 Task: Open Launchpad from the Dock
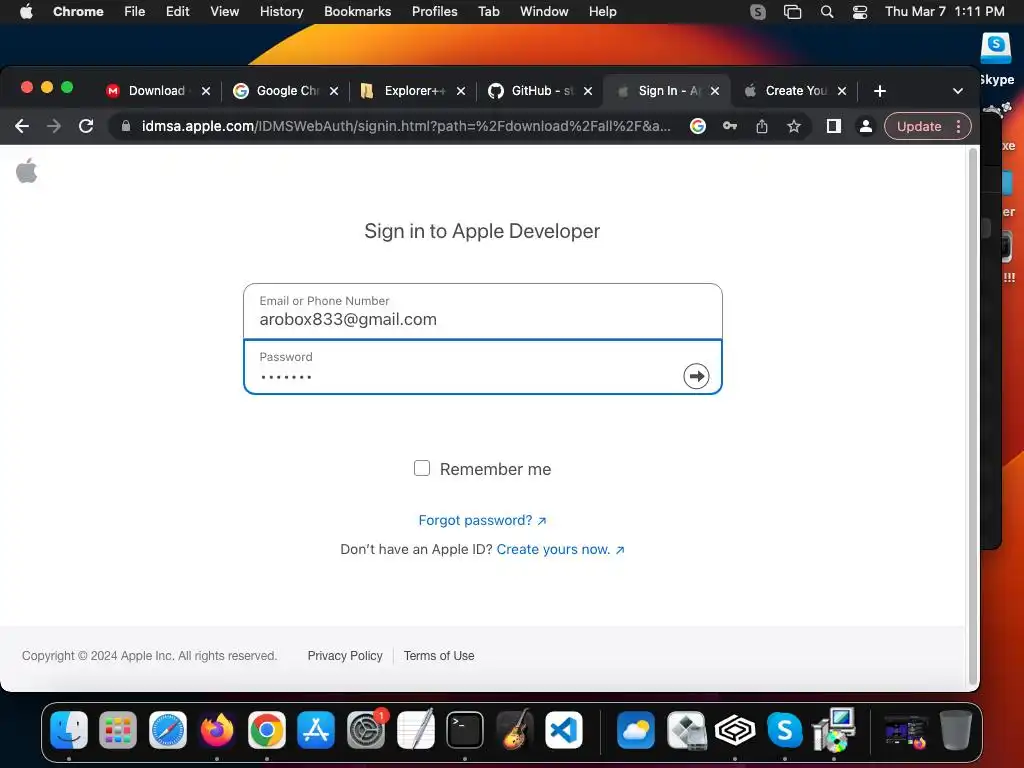[x=118, y=729]
